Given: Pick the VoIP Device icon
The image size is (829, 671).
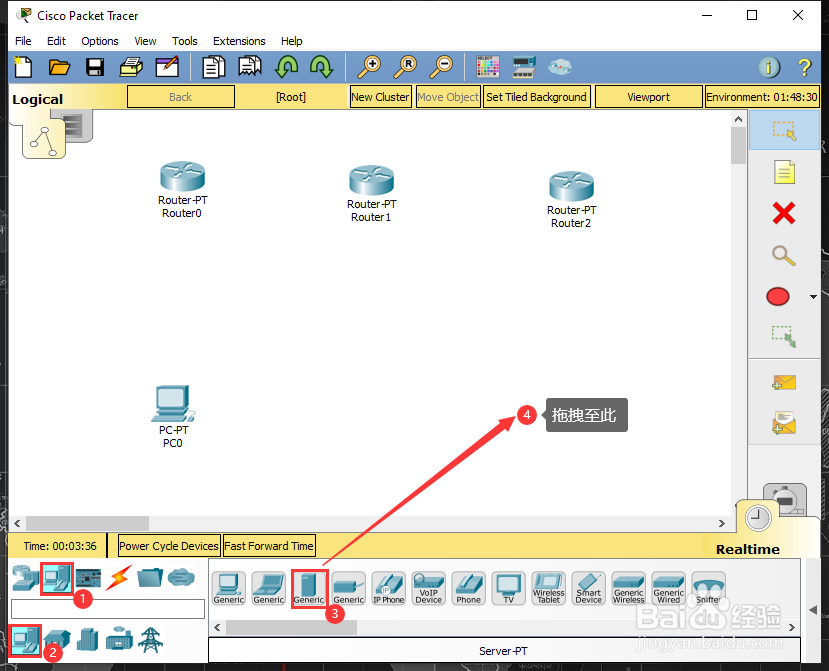Looking at the screenshot, I should coord(429,588).
